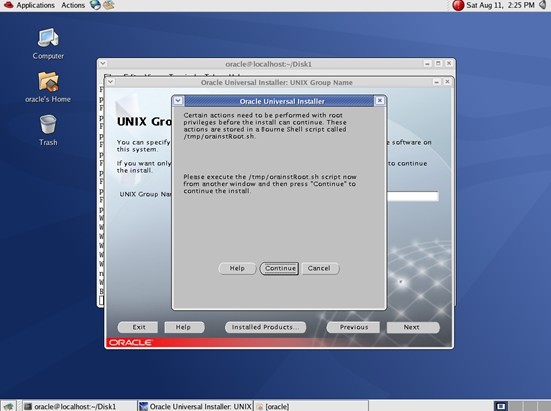Open the terminal window's menu arrow

103,64
